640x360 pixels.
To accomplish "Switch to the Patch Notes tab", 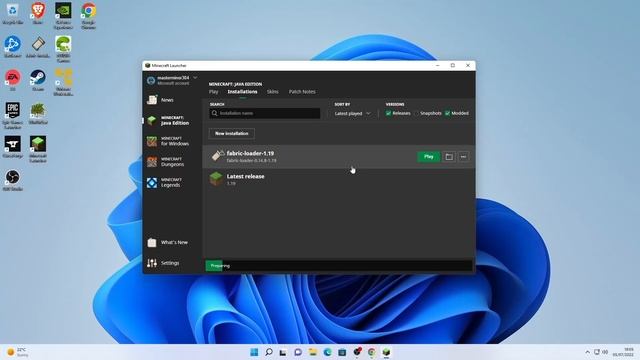I will pyautogui.click(x=302, y=92).
